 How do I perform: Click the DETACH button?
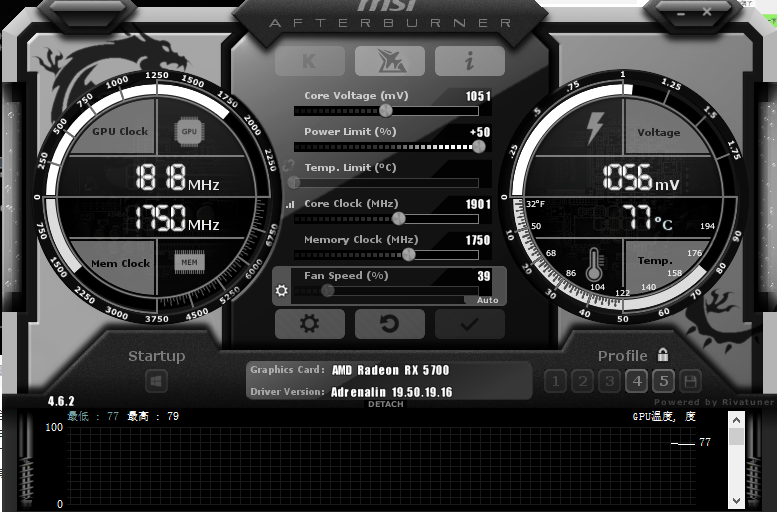click(386, 404)
